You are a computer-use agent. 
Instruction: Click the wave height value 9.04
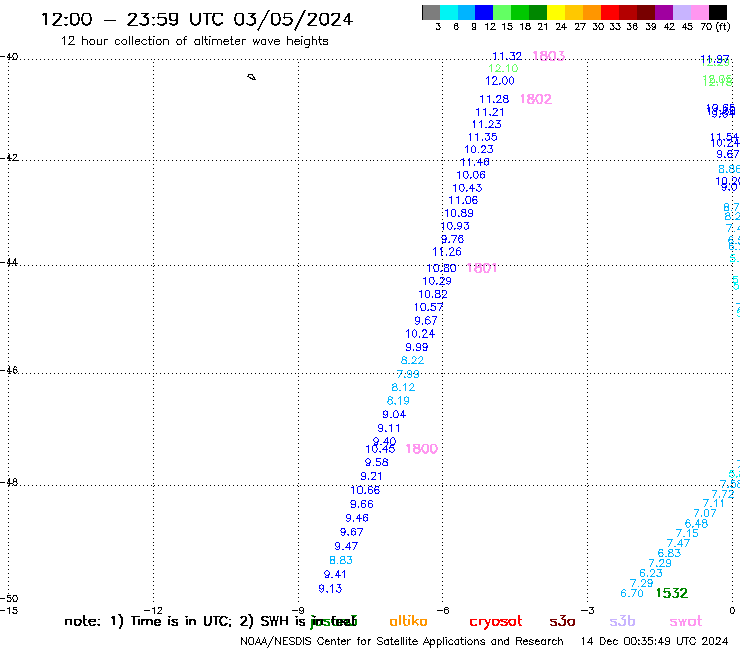click(394, 414)
